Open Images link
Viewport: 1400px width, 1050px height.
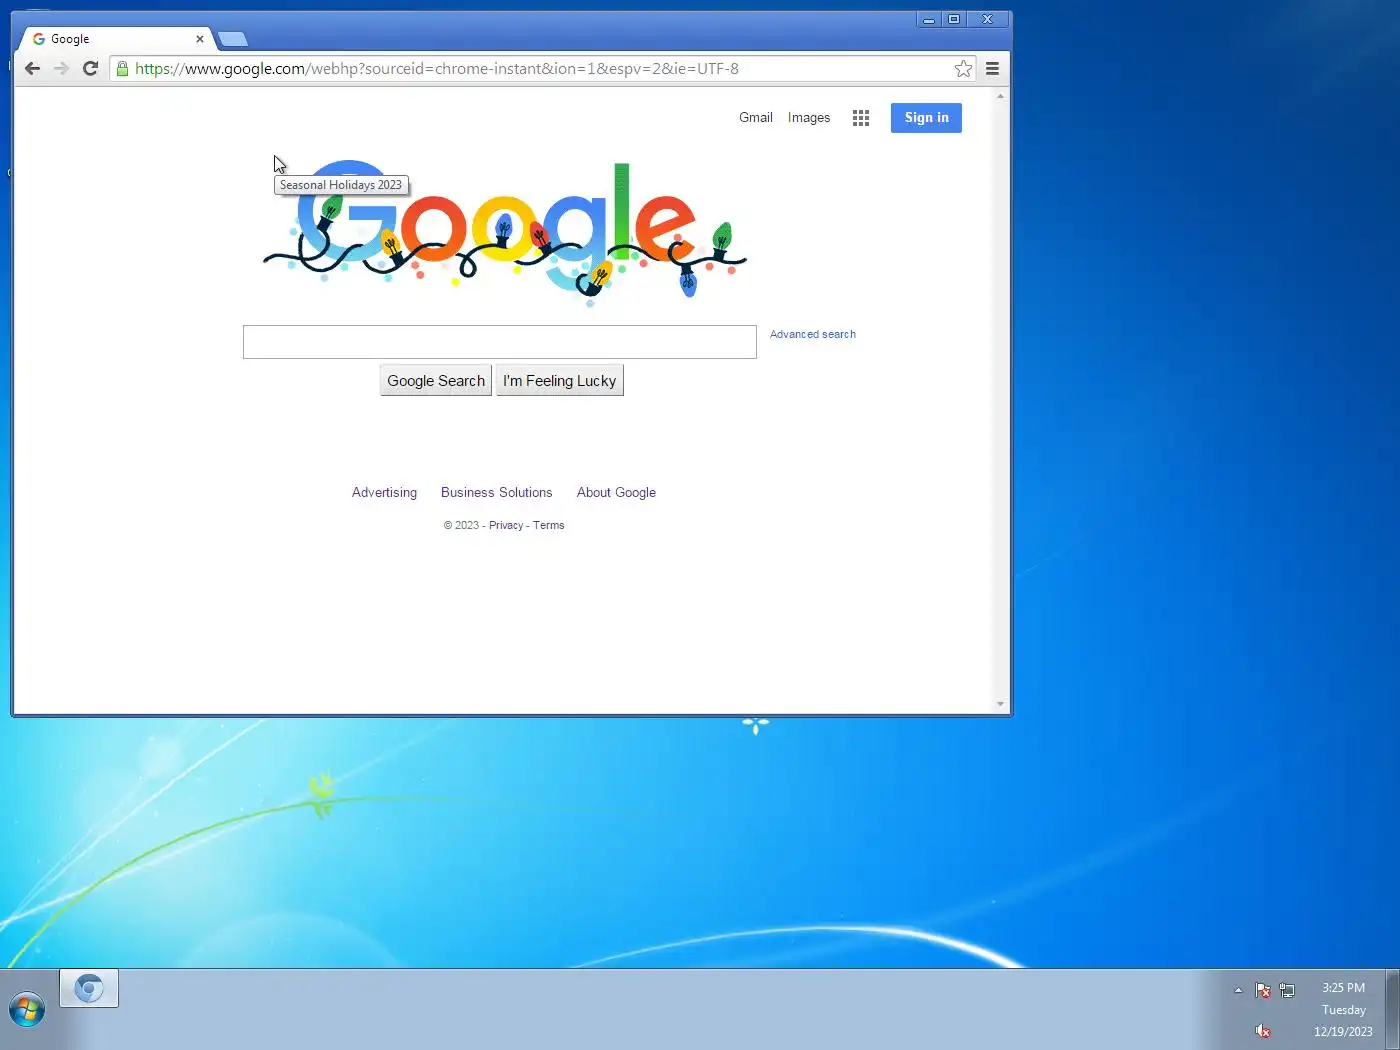(x=809, y=117)
